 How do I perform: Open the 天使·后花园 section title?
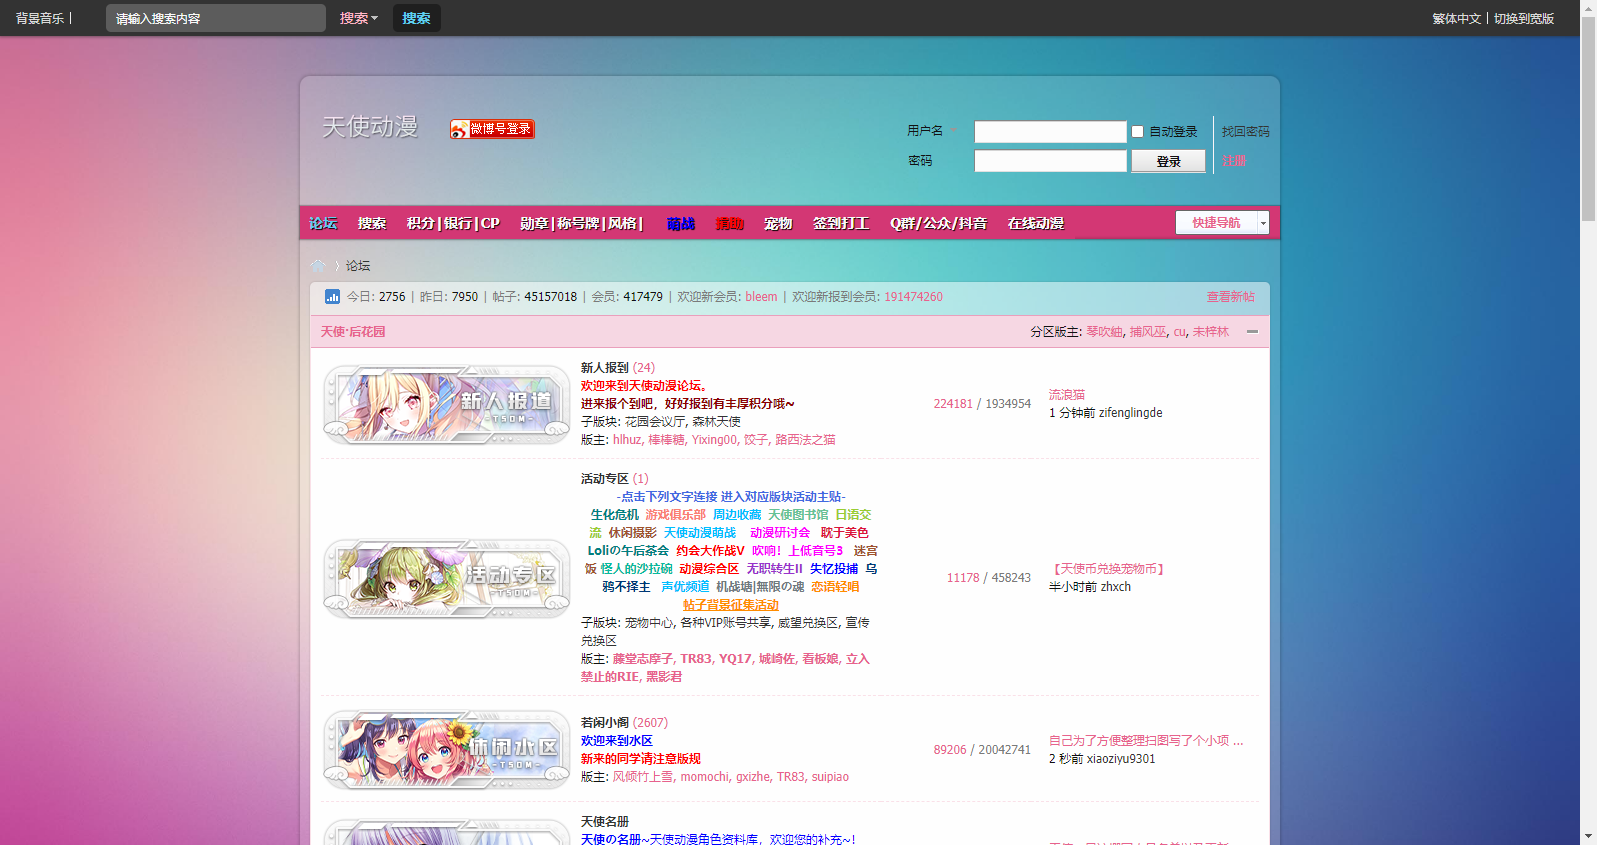coord(353,332)
